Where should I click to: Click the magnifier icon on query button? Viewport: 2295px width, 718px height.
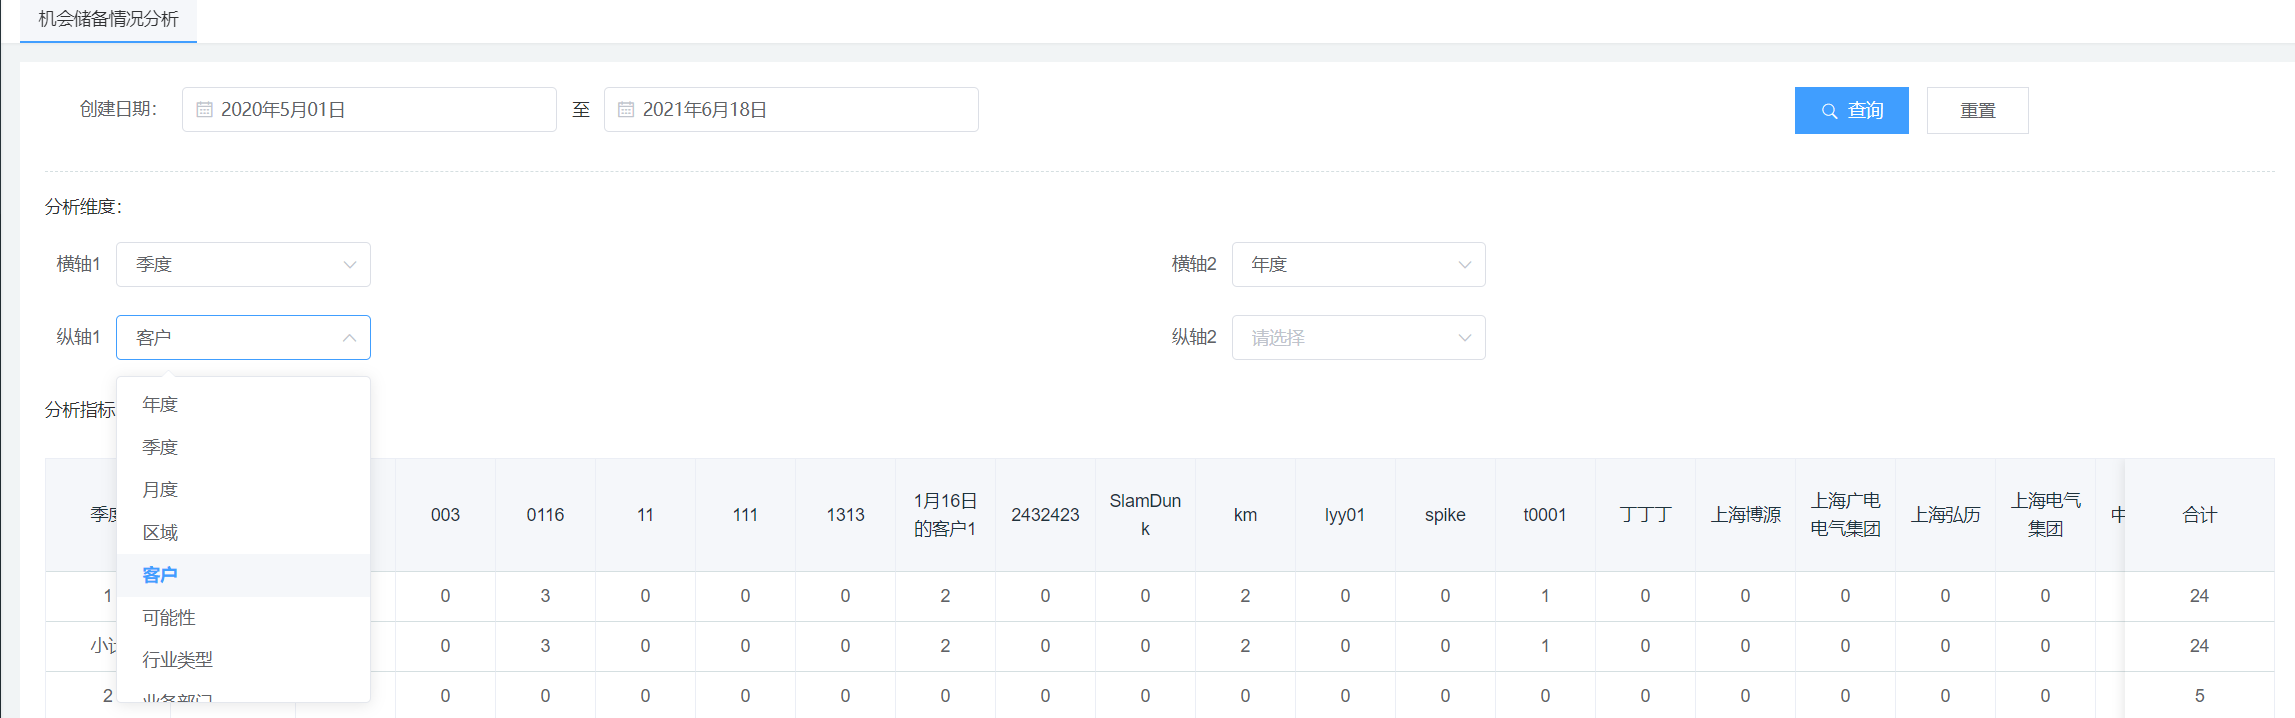coord(1829,111)
